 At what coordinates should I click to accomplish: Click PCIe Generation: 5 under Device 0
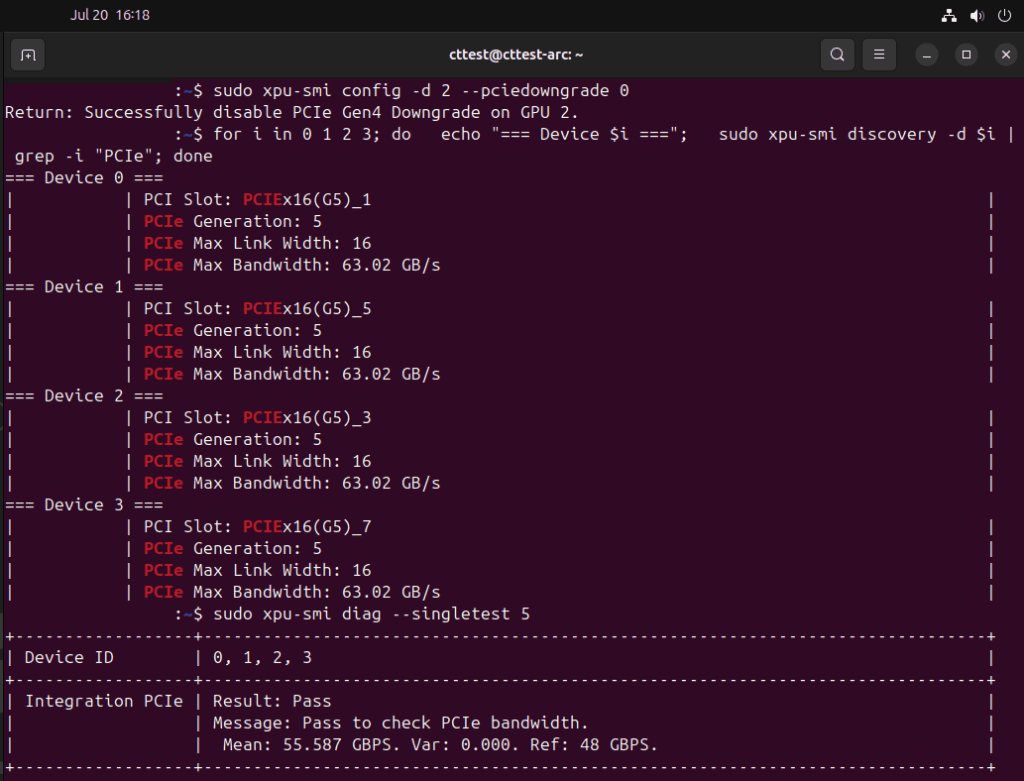pos(232,221)
